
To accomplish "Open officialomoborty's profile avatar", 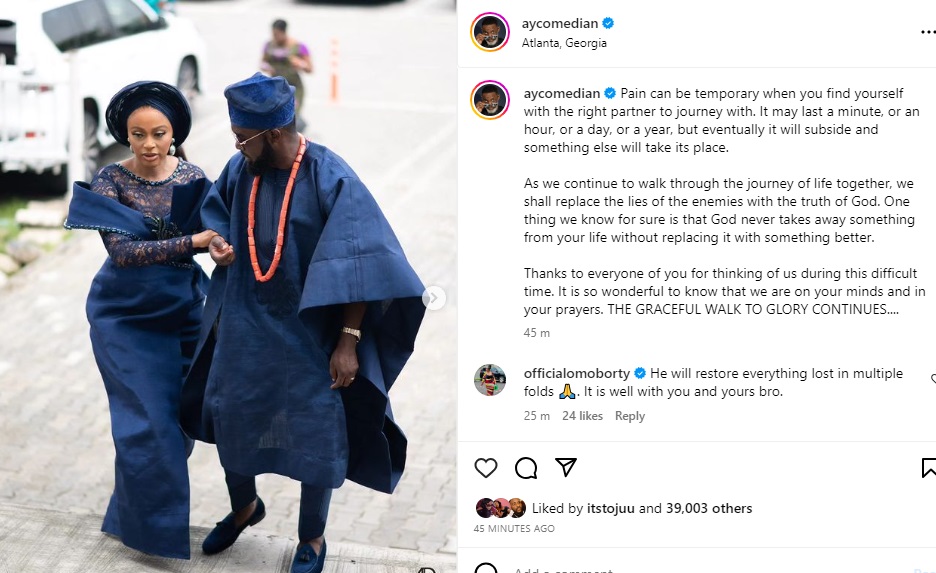I will coord(490,380).
